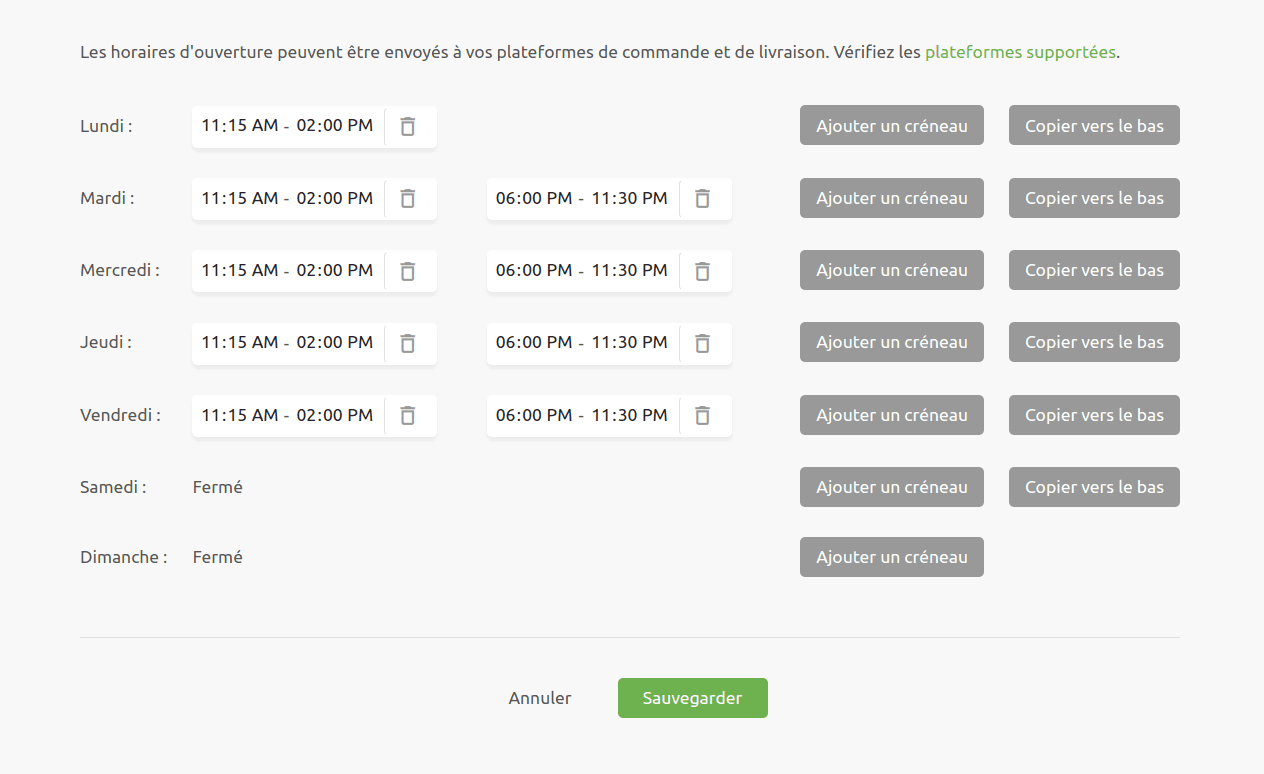The image size is (1264, 774).
Task: Delete Tuesday's 06:00 PM evening slot
Action: click(x=703, y=198)
